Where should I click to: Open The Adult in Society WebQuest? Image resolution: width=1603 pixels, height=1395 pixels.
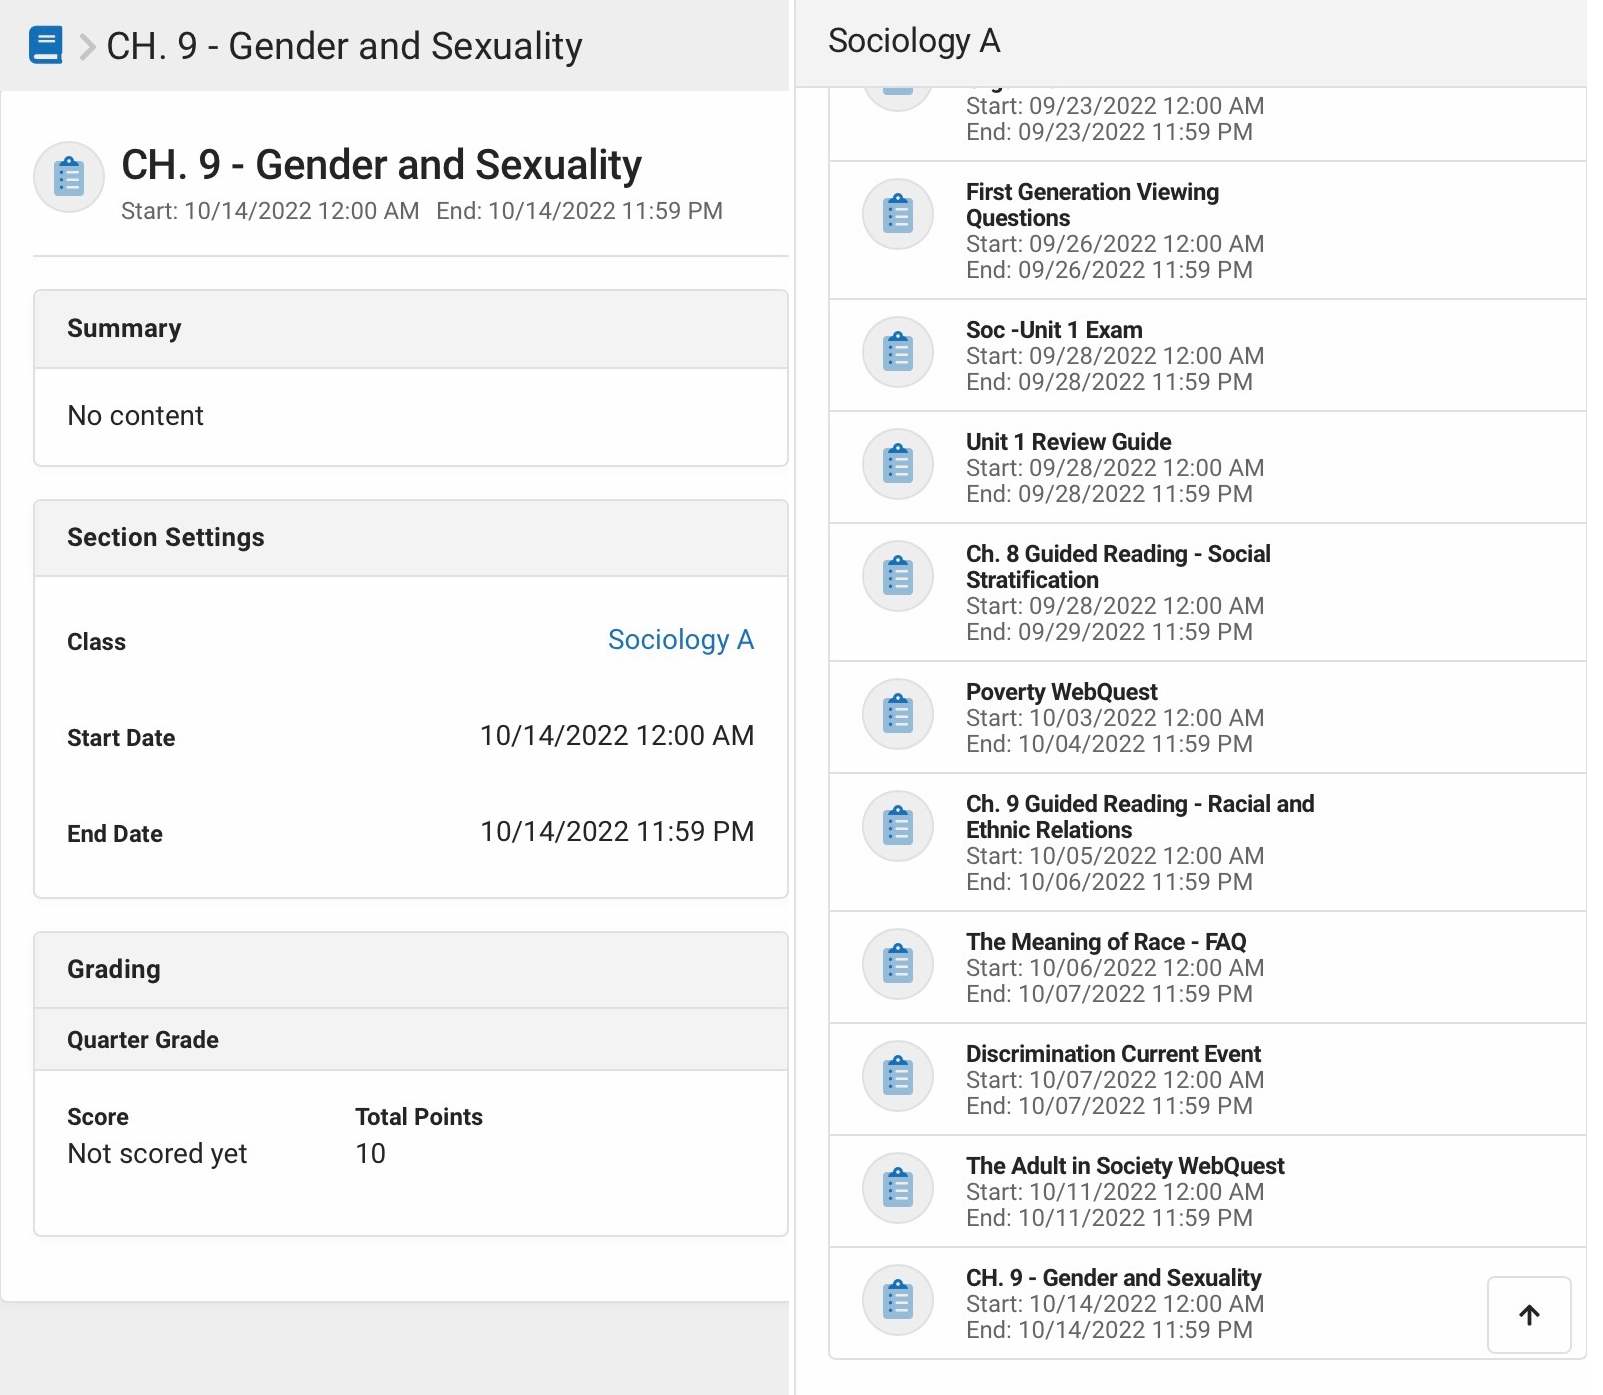(x=1124, y=1166)
